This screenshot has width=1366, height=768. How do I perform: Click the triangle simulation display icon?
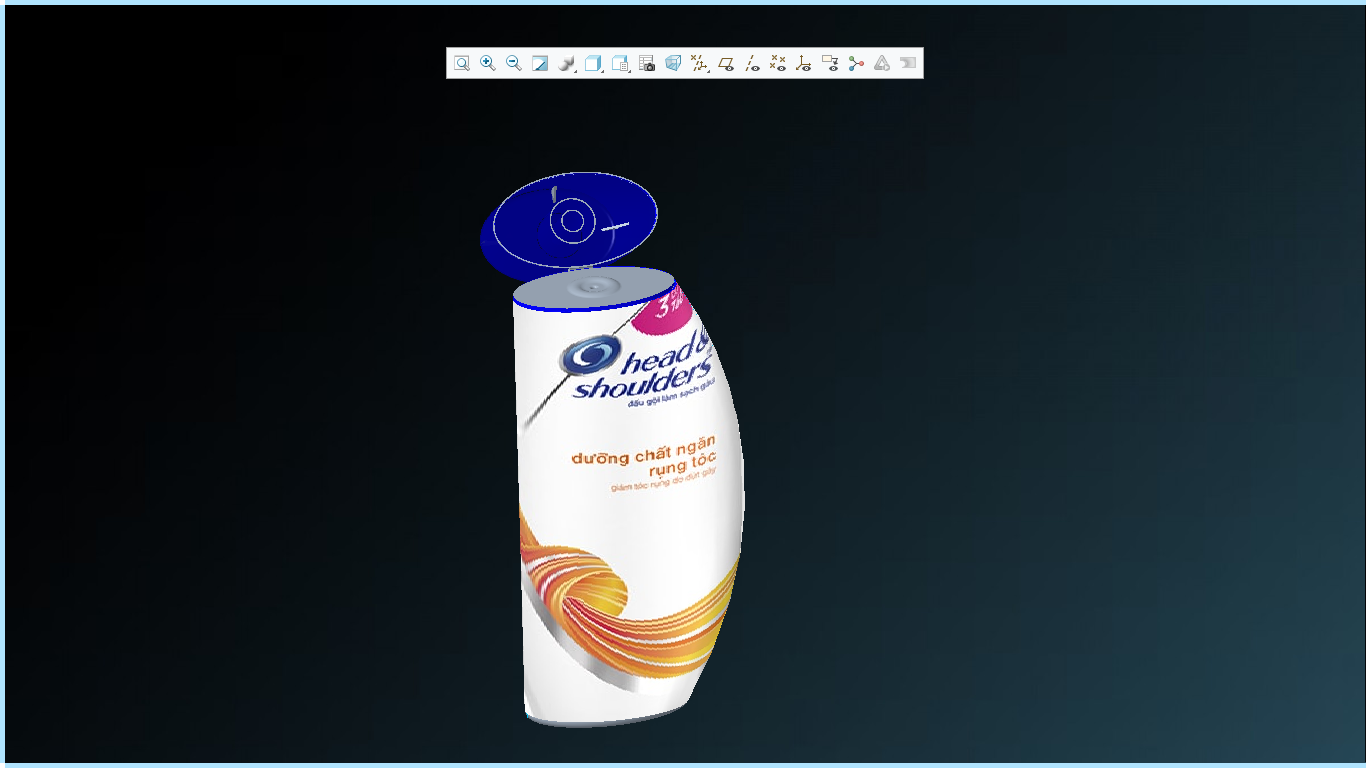coord(882,63)
